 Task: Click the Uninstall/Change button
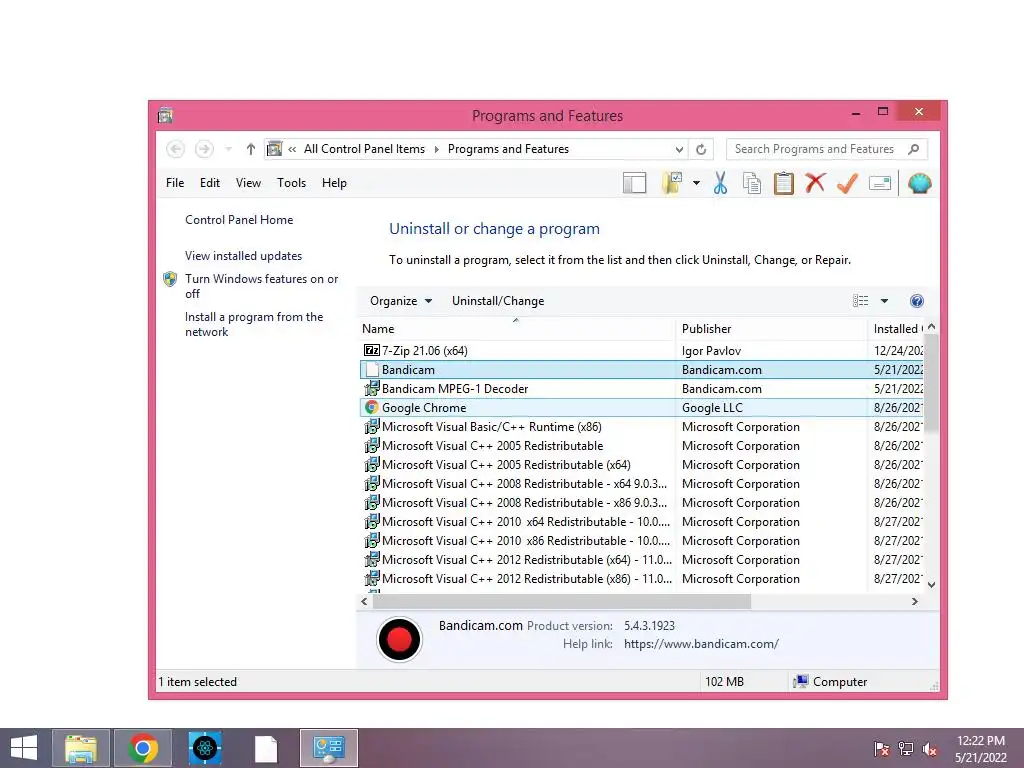point(498,301)
